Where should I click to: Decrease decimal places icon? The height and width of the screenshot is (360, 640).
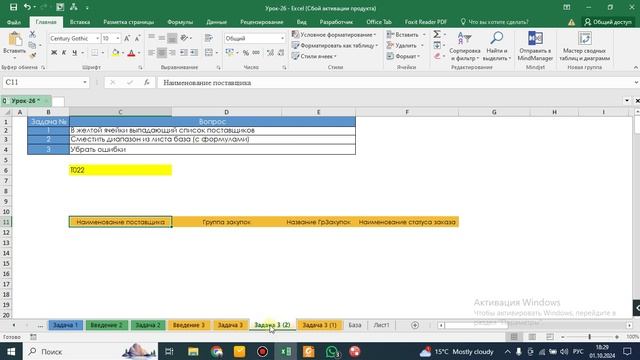pos(281,53)
